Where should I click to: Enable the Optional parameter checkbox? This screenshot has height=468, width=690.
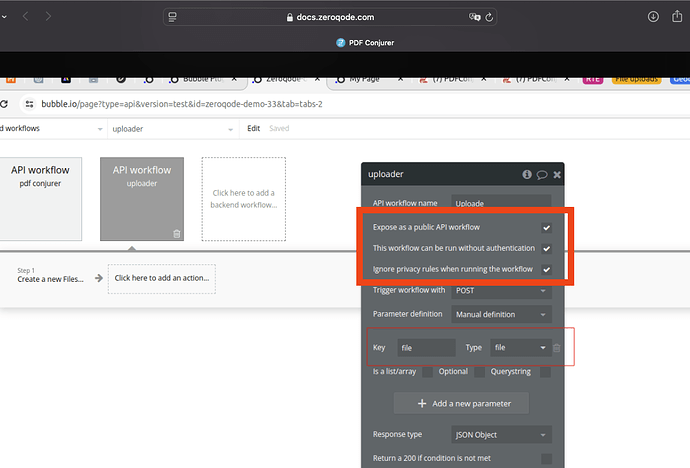coord(480,372)
